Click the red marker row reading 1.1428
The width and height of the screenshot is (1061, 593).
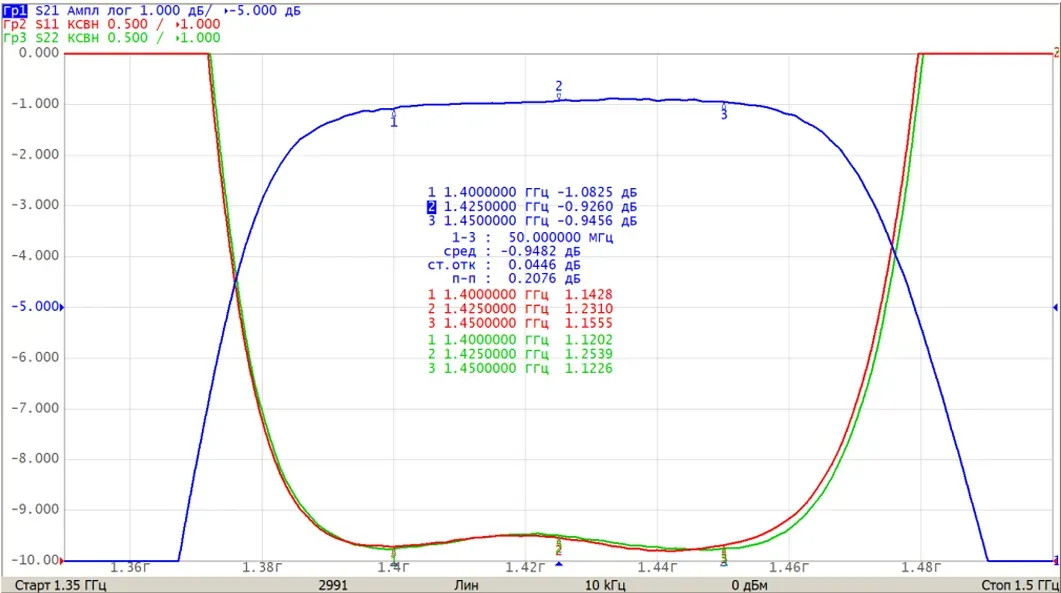[520, 294]
